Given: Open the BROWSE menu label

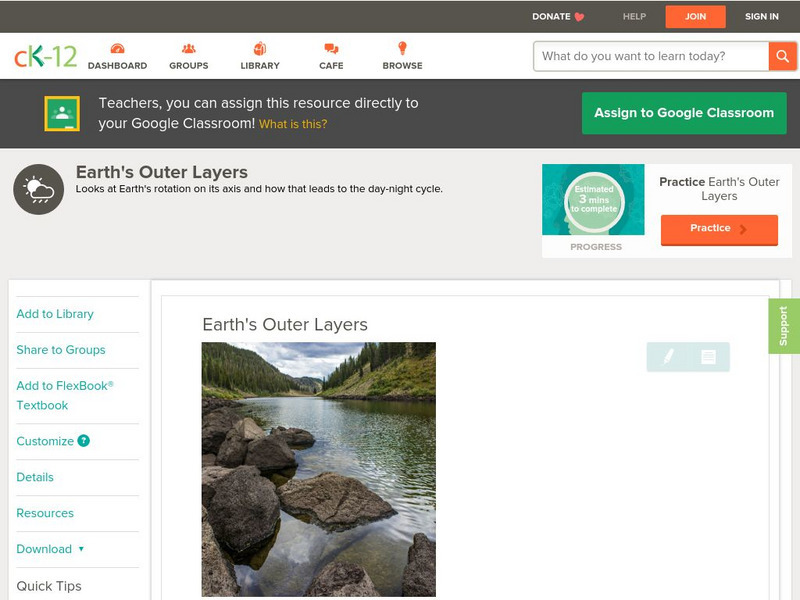Looking at the screenshot, I should coord(403,66).
